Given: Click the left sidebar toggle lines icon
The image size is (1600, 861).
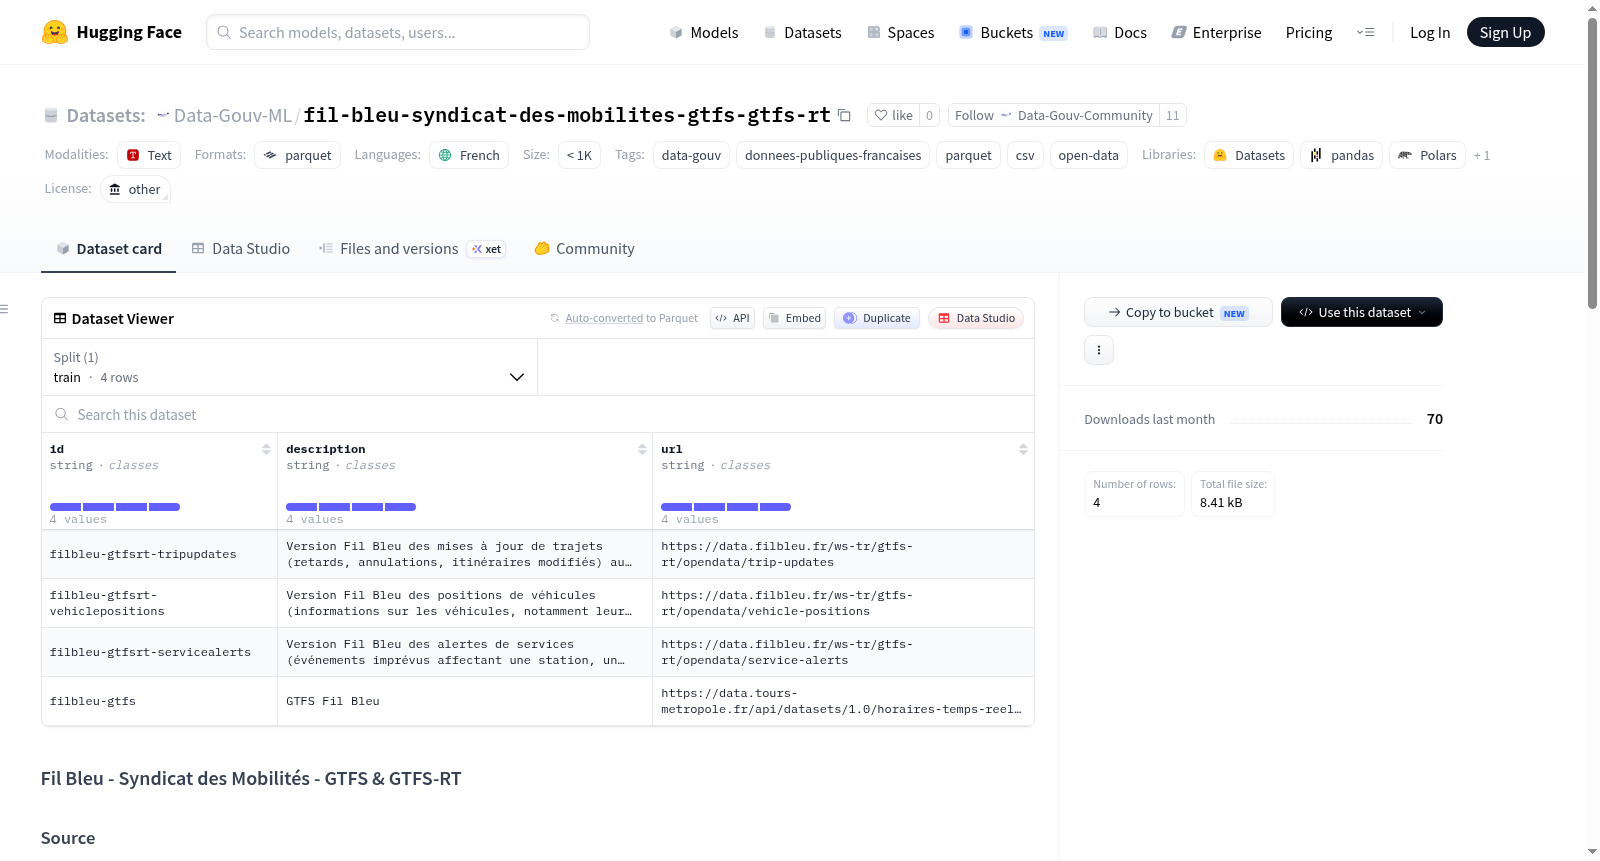Looking at the screenshot, I should pos(4,309).
